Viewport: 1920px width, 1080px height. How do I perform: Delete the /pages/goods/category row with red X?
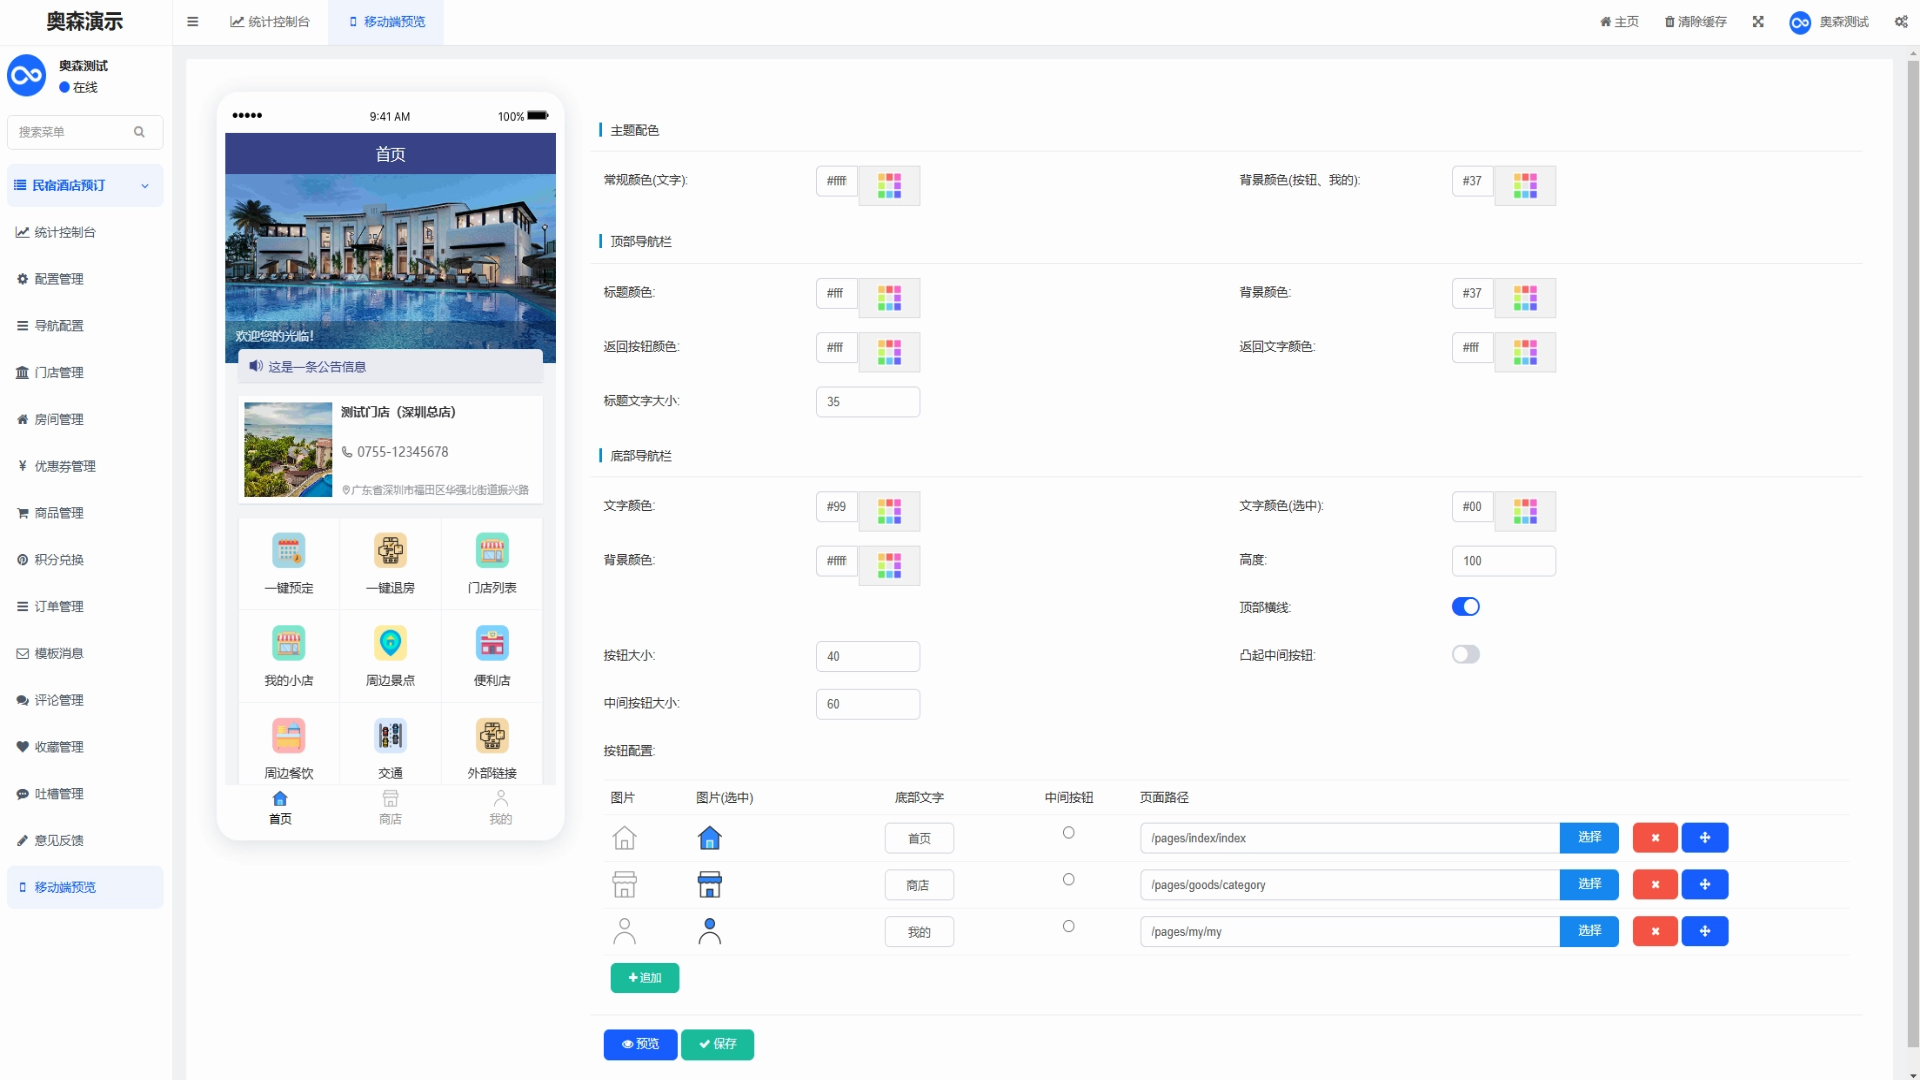tap(1655, 885)
